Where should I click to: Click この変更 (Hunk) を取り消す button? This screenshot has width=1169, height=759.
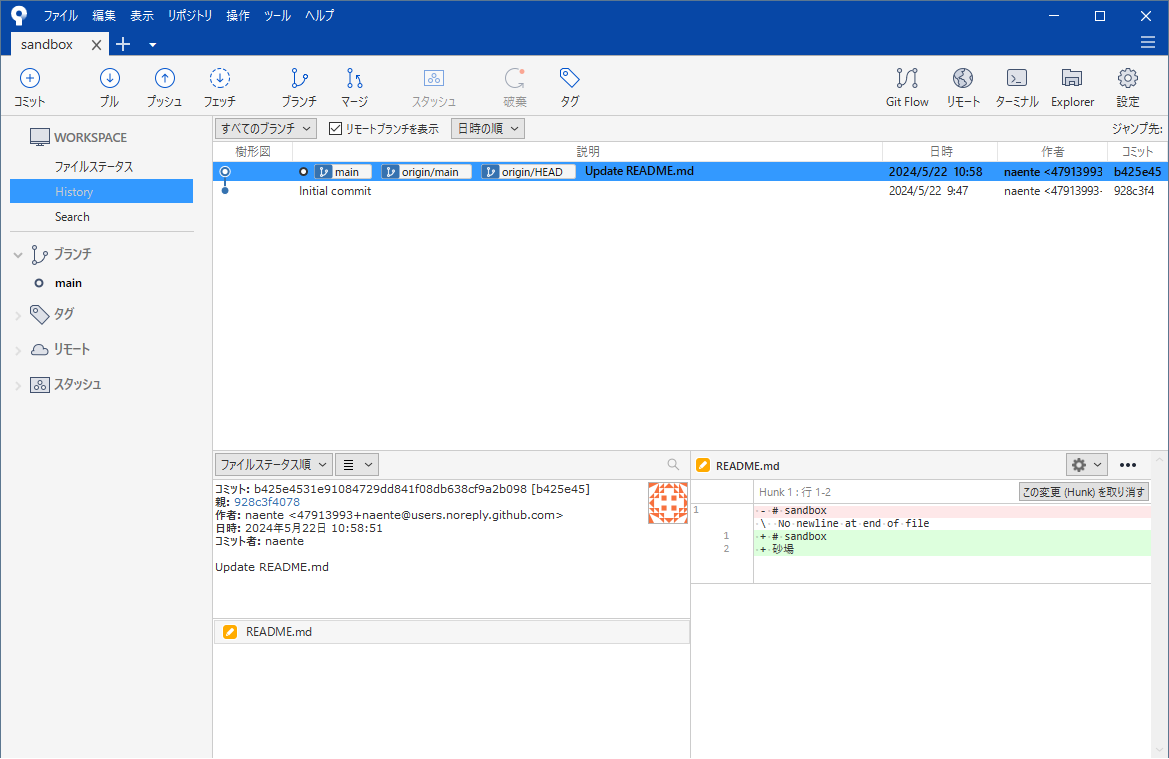coord(1083,491)
